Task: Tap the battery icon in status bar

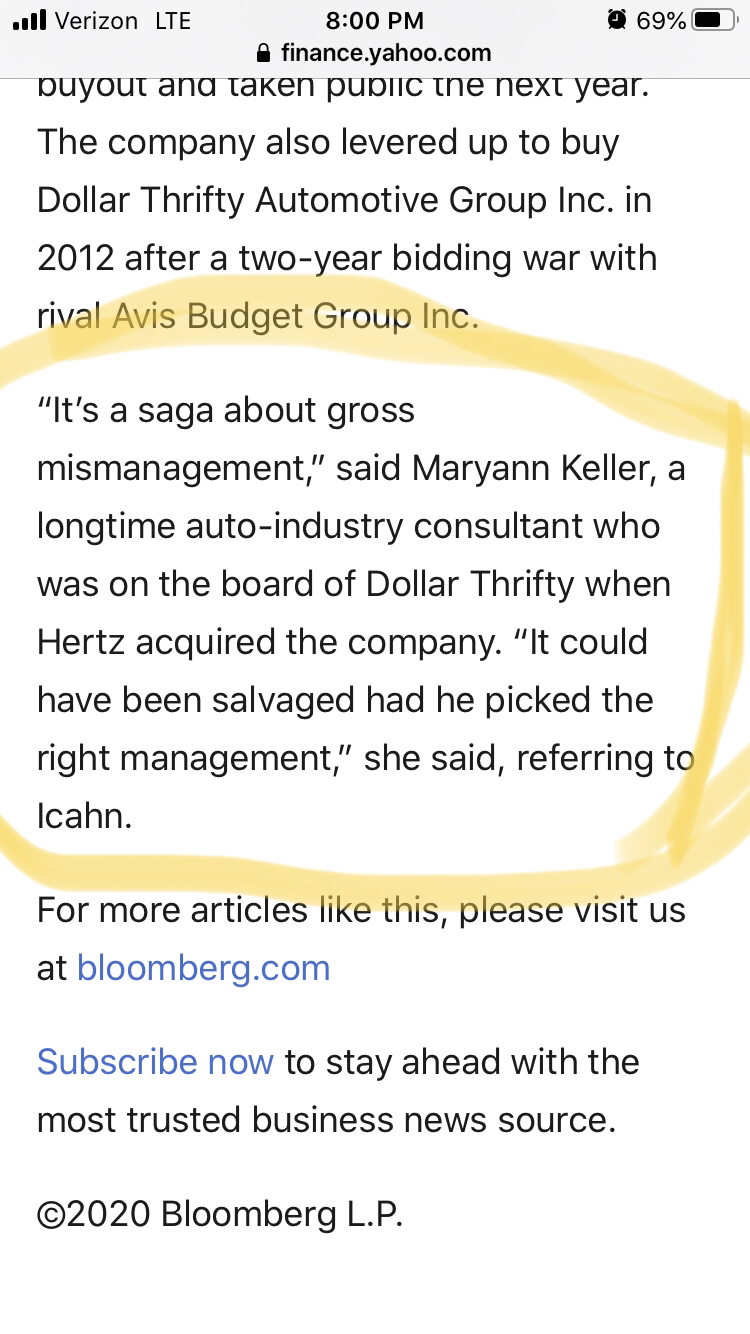Action: coord(713,20)
